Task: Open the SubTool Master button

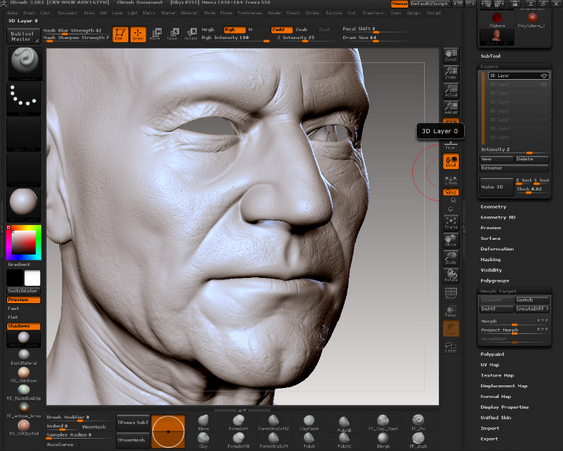Action: click(x=23, y=36)
